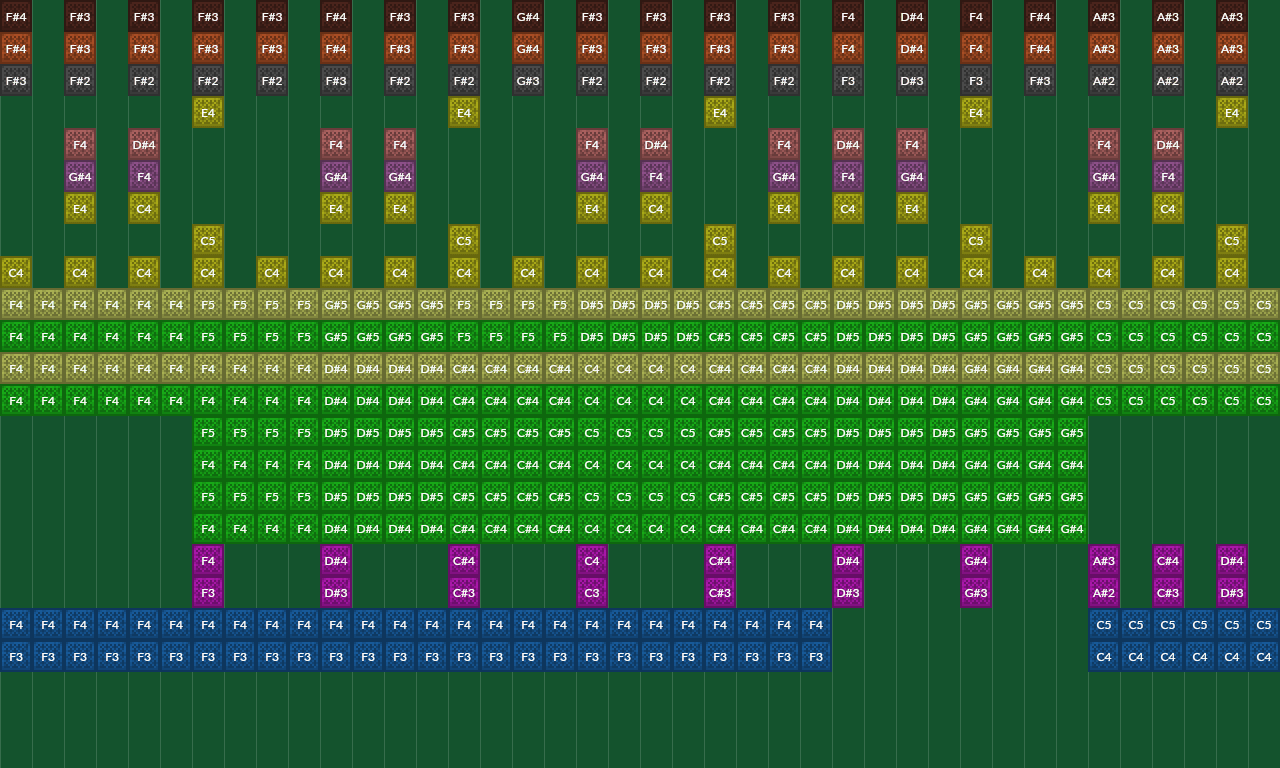Select the magenta G#3 note block
This screenshot has height=768, width=1280.
976,593
